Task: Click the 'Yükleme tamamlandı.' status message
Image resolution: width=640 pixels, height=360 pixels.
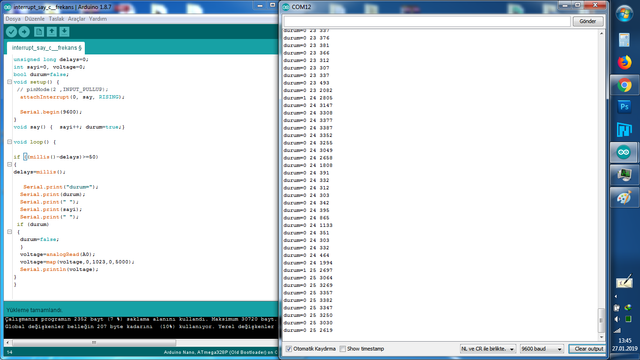Action: 34,310
